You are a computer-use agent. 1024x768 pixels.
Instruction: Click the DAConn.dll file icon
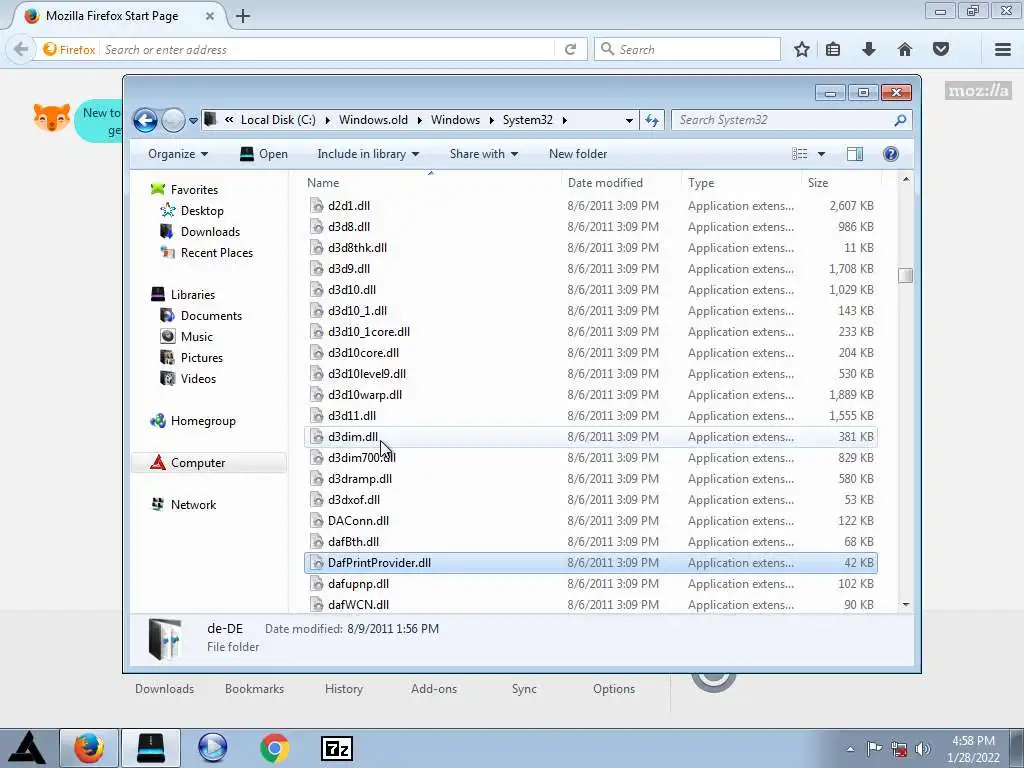[x=317, y=521]
